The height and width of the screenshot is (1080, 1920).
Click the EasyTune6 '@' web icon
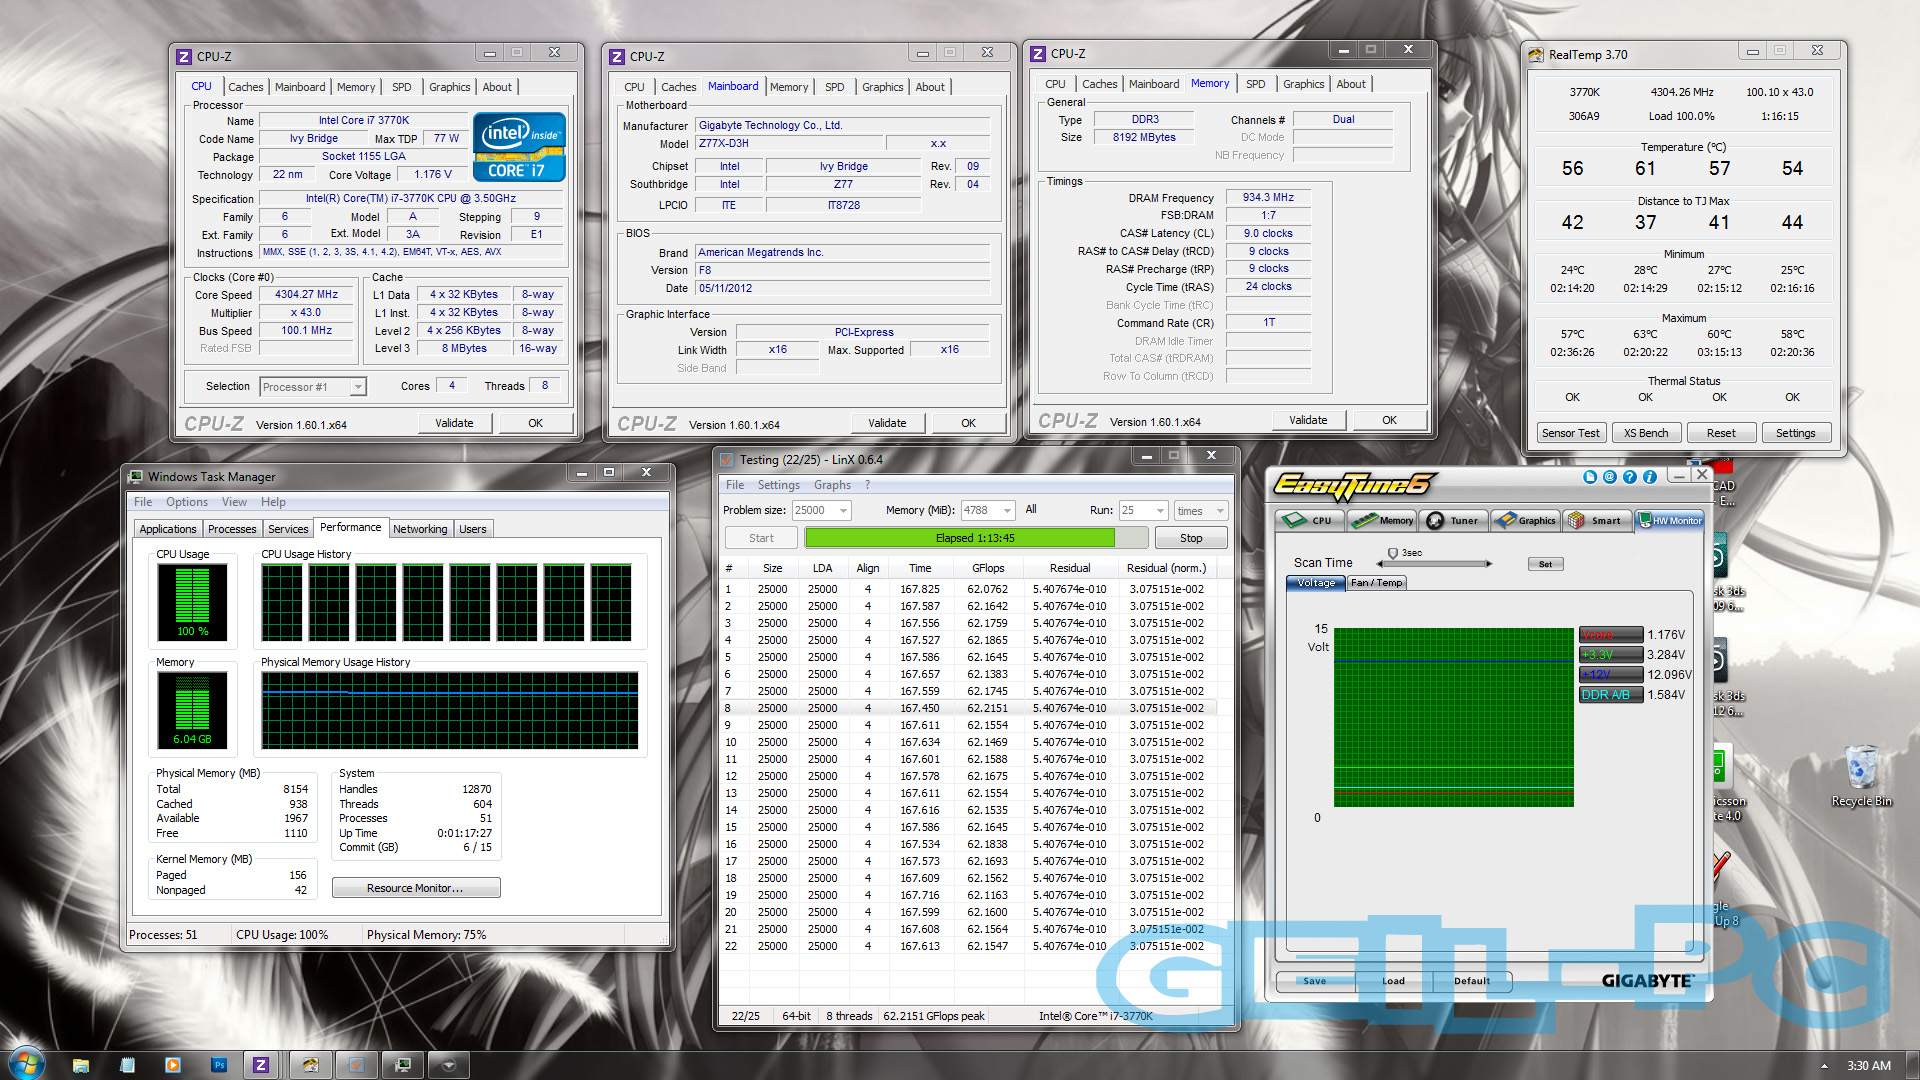1610,477
